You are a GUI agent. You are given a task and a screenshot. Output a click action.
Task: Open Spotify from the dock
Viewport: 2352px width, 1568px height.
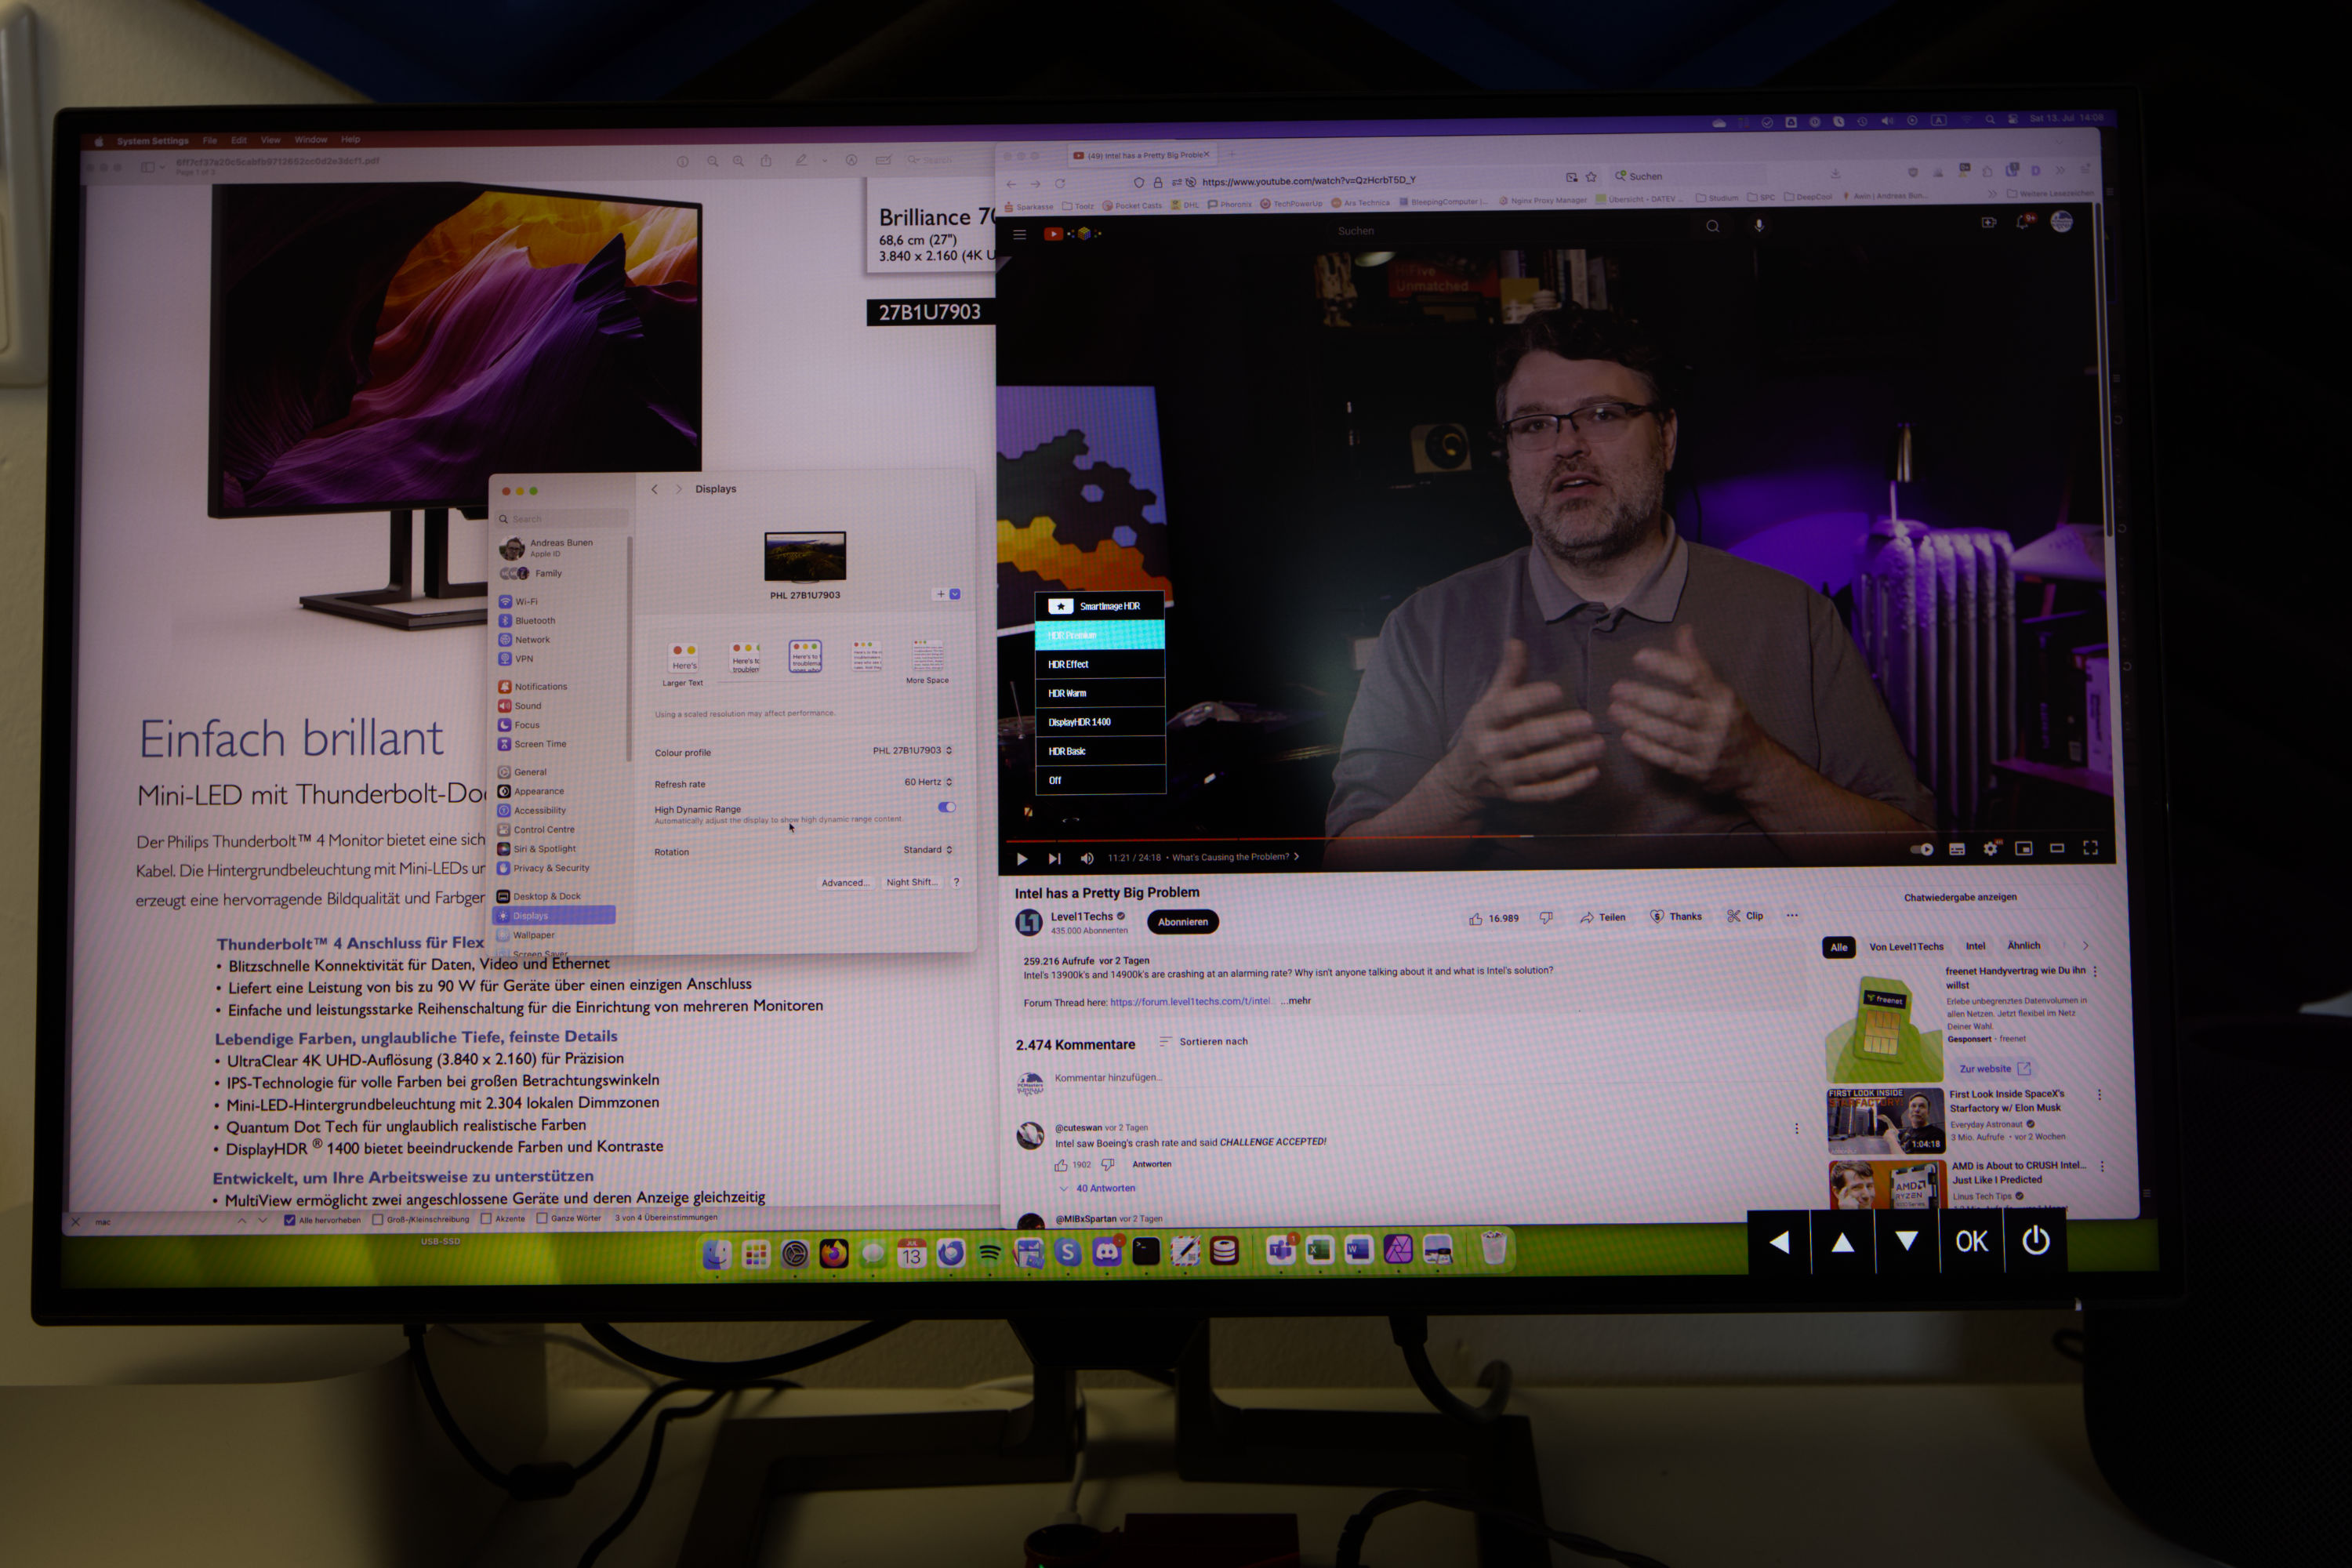pos(989,1252)
